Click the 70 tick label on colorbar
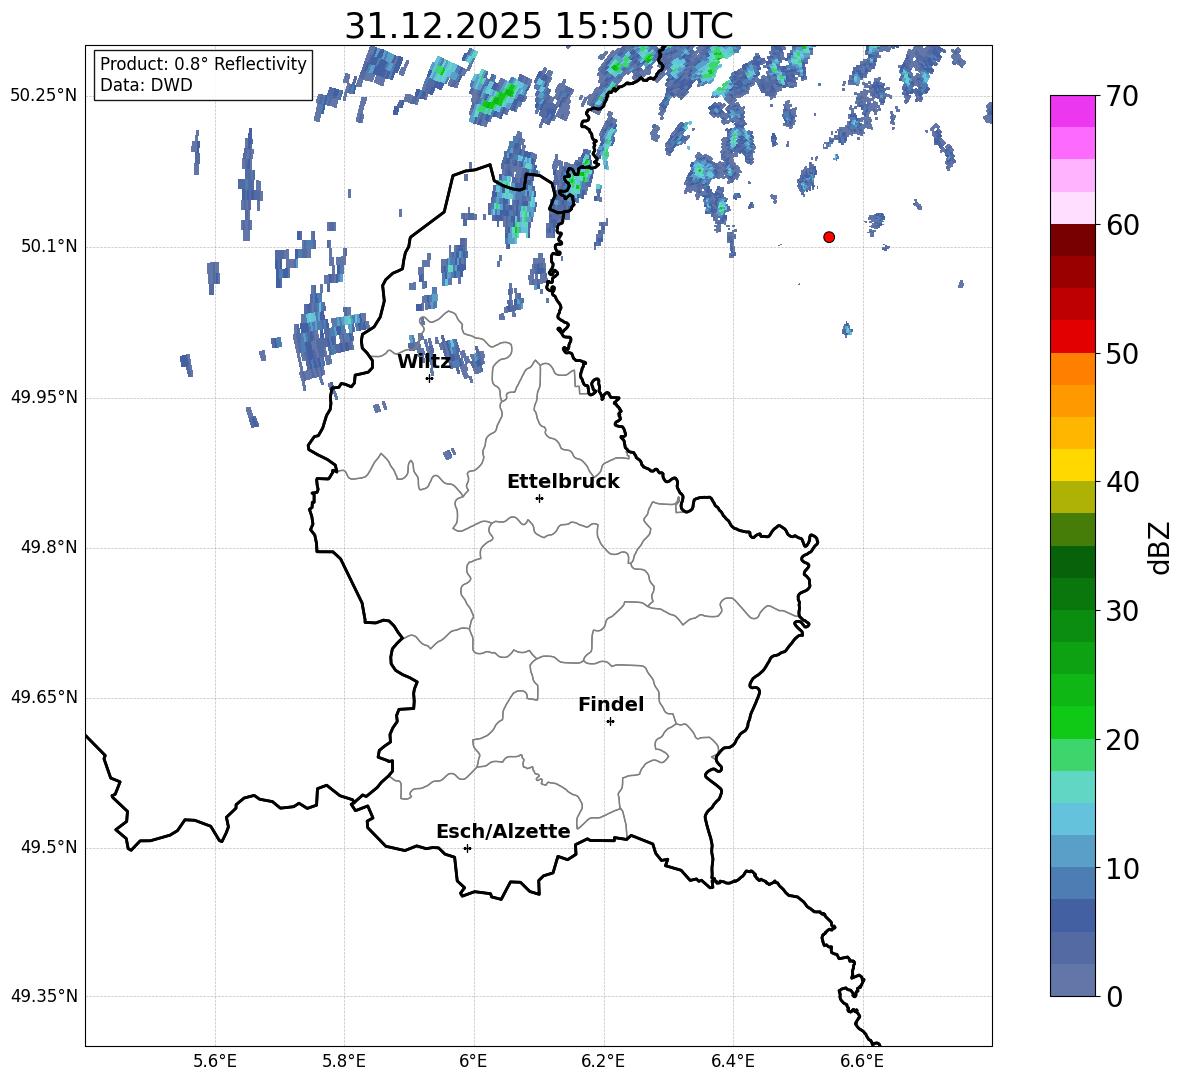 1122,97
